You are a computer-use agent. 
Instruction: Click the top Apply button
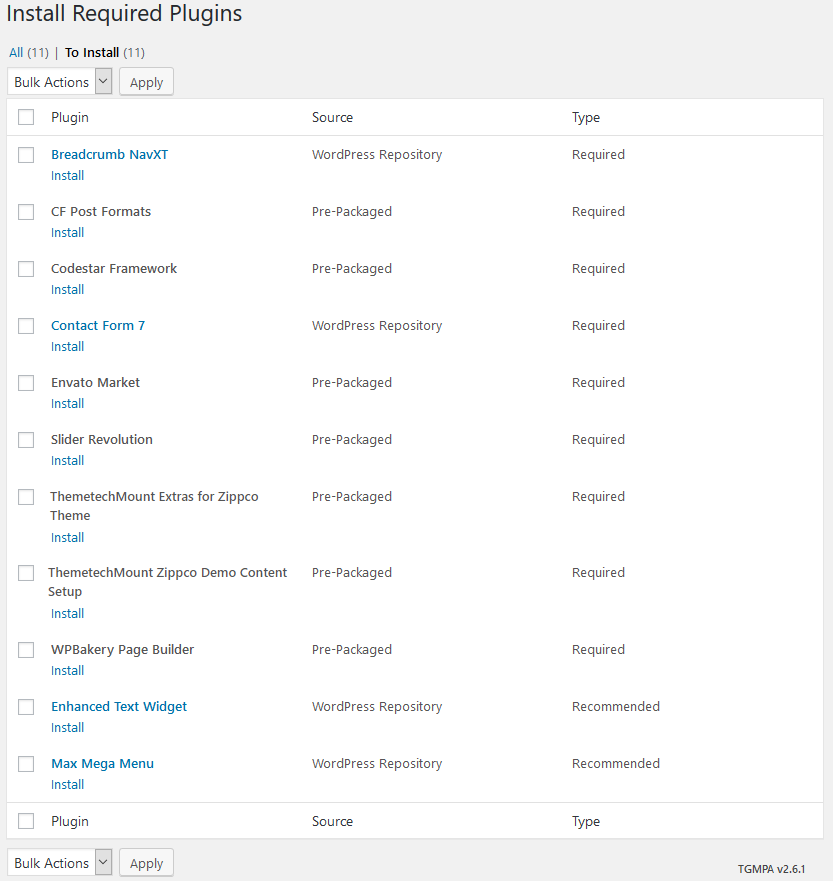point(146,82)
